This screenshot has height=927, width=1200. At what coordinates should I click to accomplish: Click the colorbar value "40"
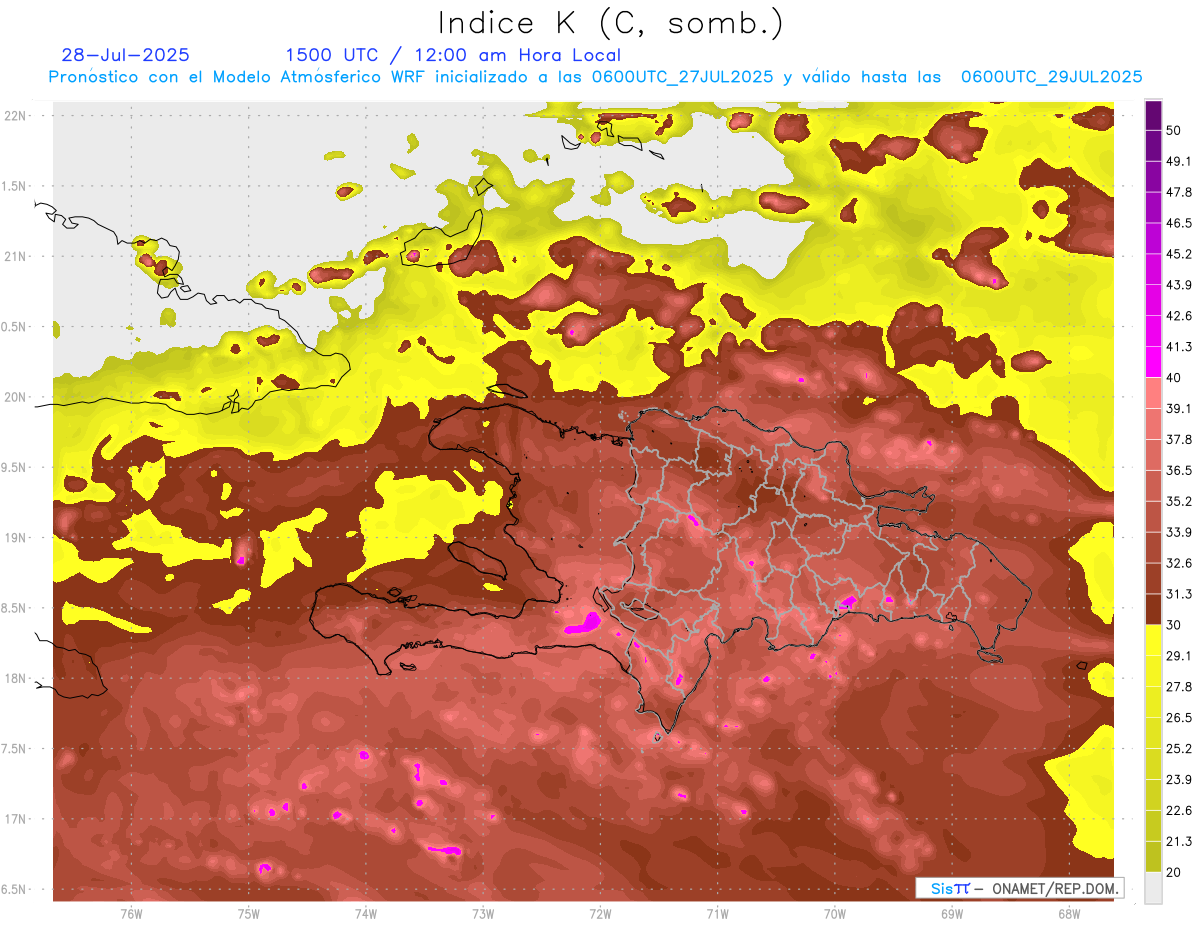1174,378
